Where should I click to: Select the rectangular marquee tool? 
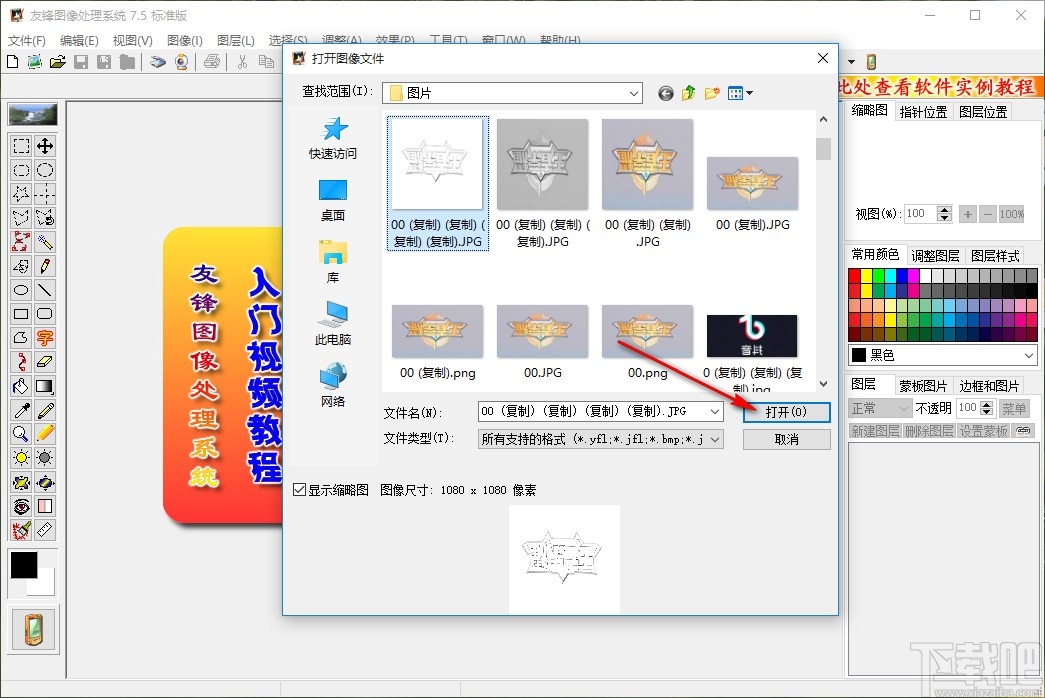coord(21,146)
